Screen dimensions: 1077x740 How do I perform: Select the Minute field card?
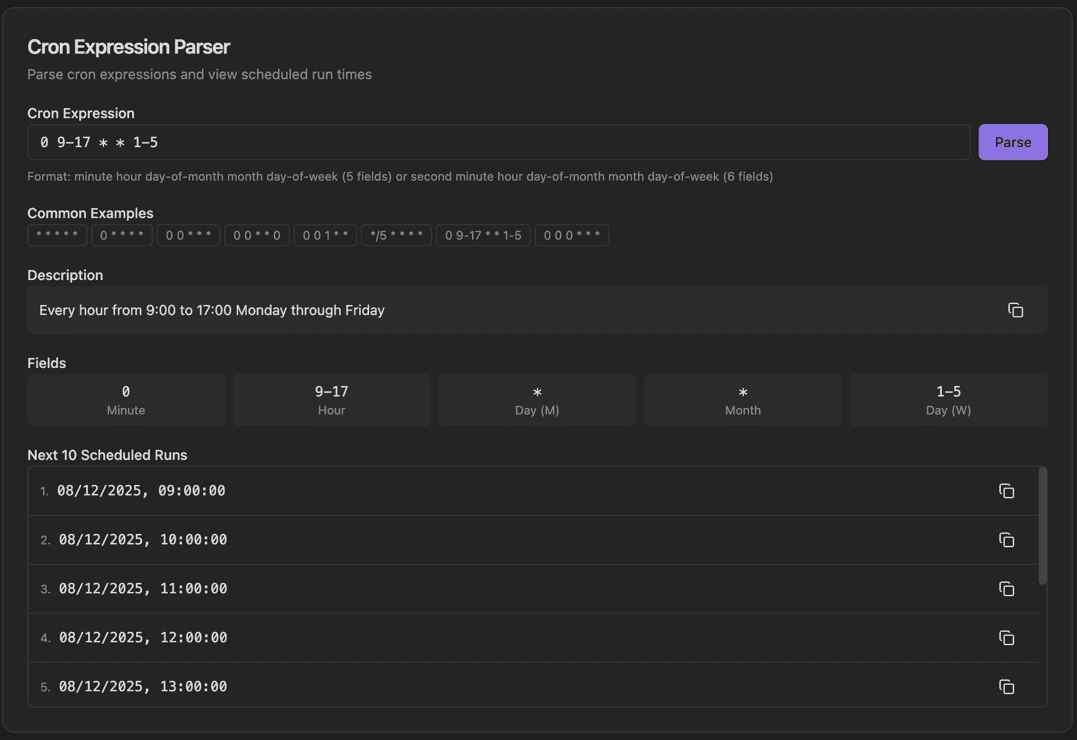(x=126, y=399)
